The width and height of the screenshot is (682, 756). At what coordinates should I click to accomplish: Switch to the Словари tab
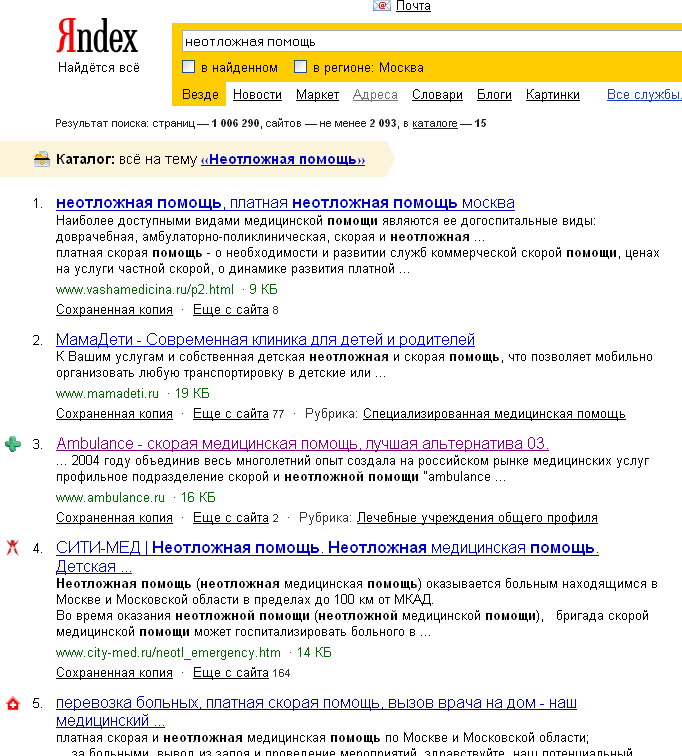click(437, 94)
